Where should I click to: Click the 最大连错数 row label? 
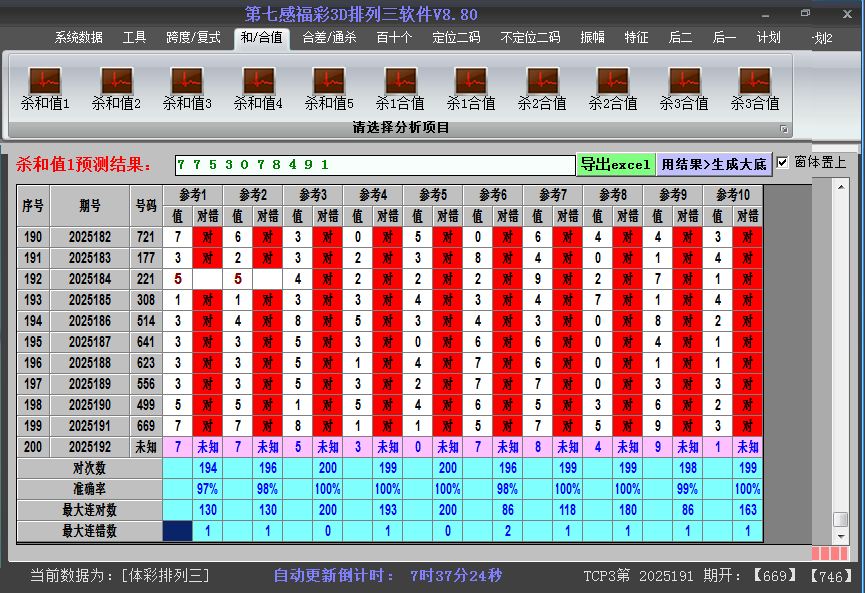[89, 531]
